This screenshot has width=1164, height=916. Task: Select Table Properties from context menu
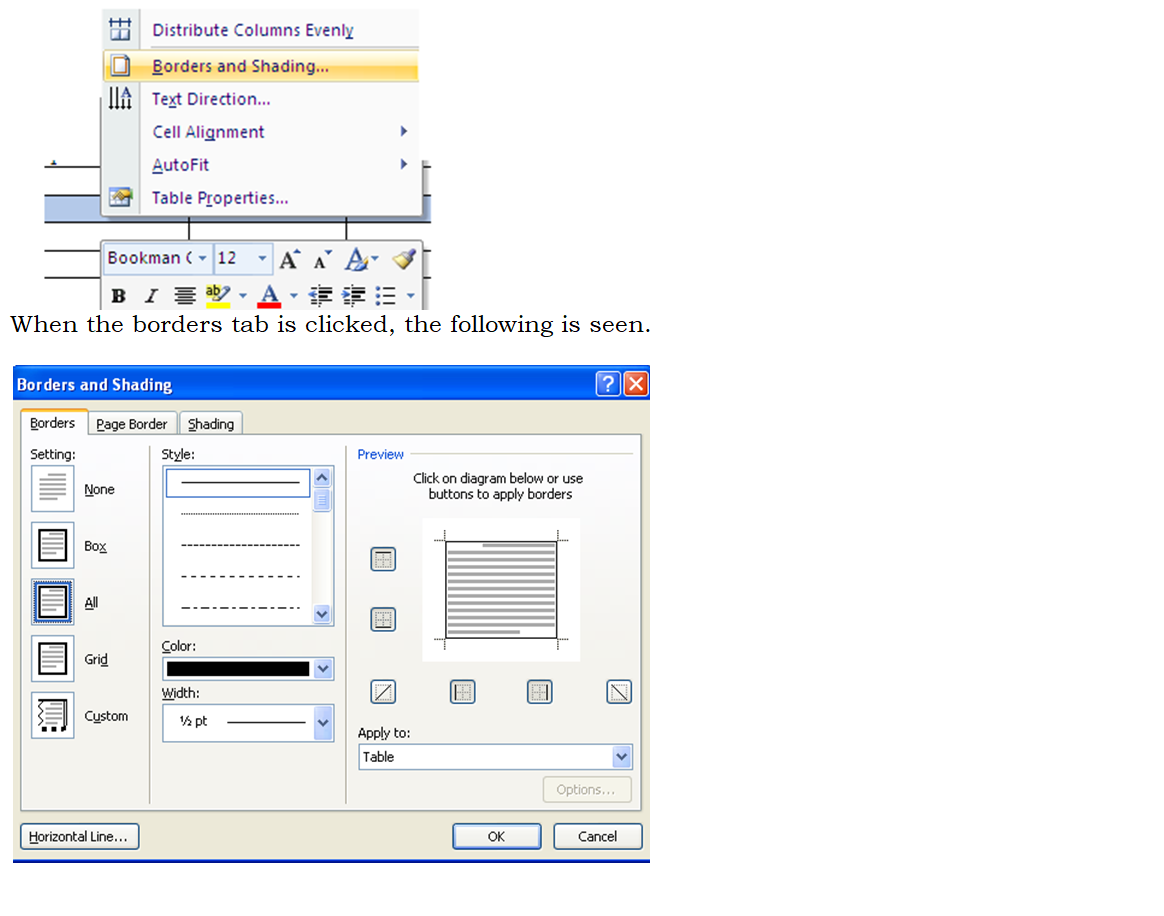tap(220, 198)
